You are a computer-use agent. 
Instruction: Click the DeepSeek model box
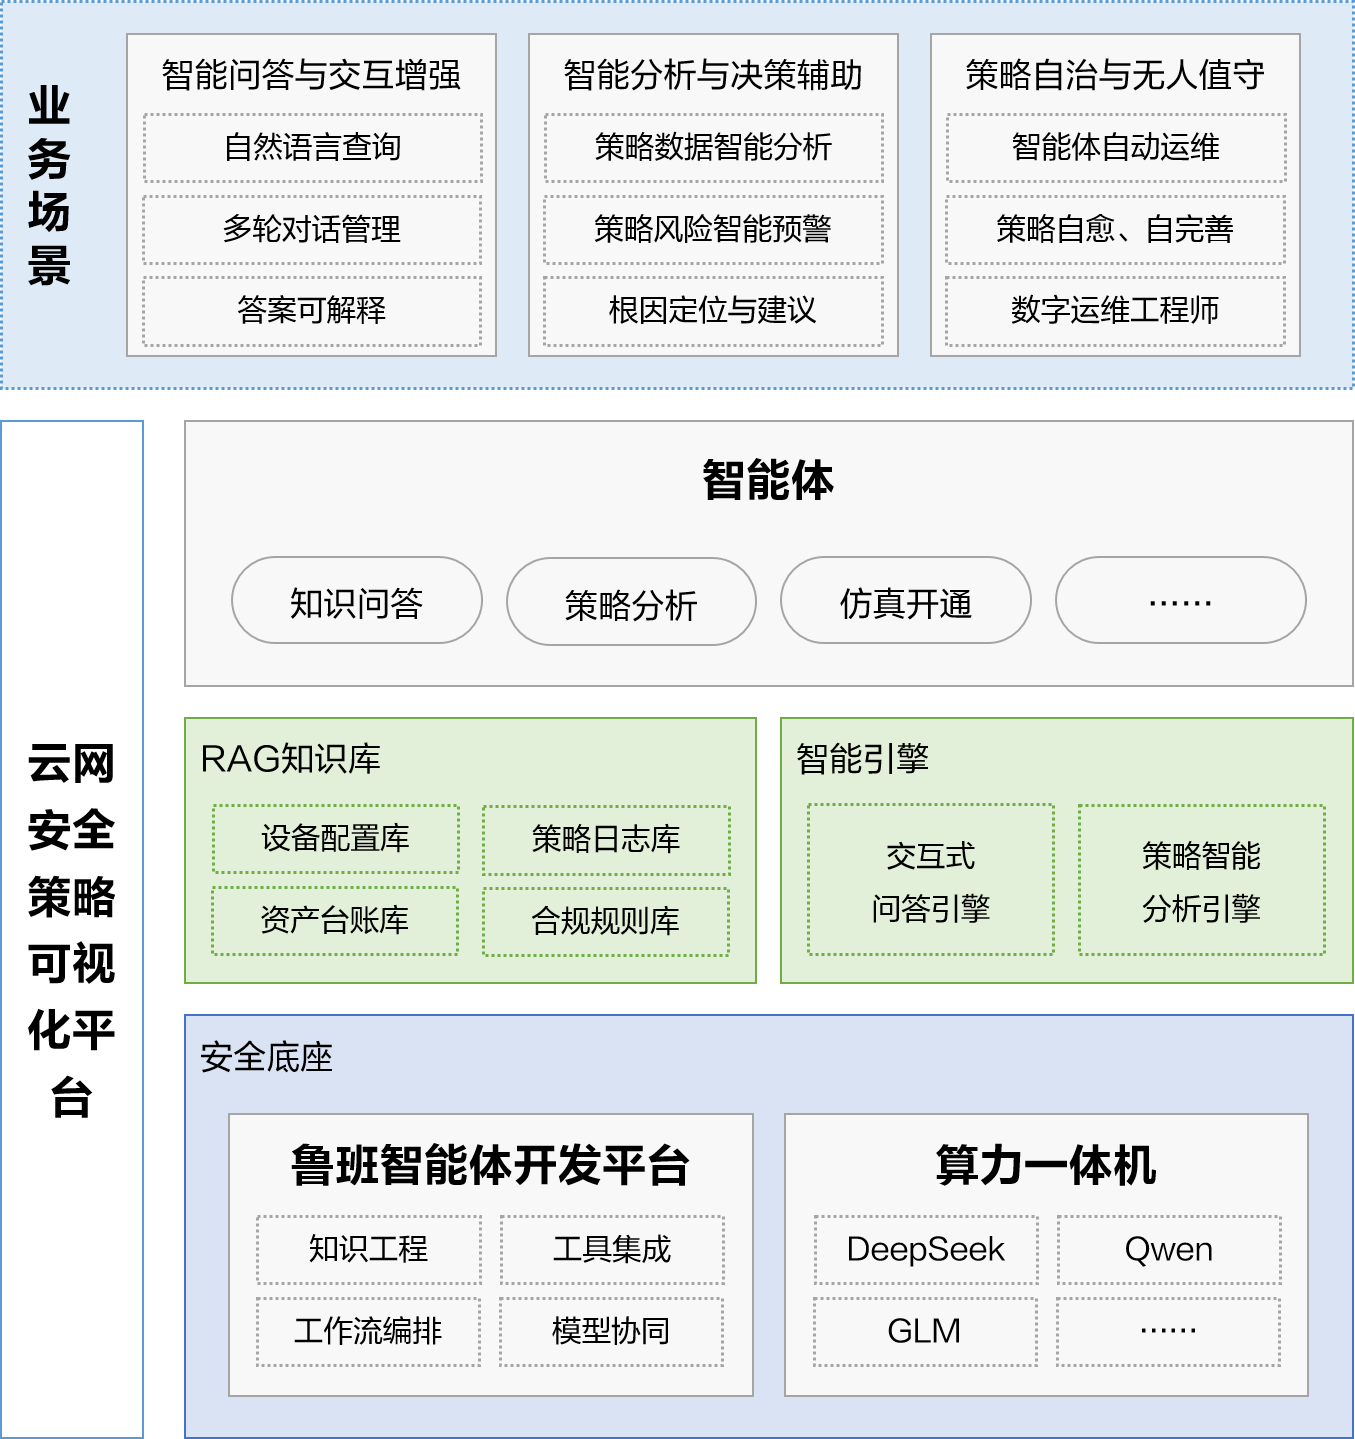(x=926, y=1250)
